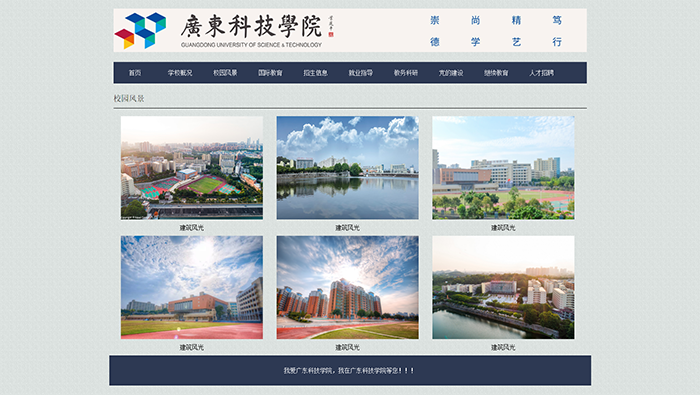Click the footer slogan text
Image resolution: width=700 pixels, height=395 pixels.
coord(349,370)
